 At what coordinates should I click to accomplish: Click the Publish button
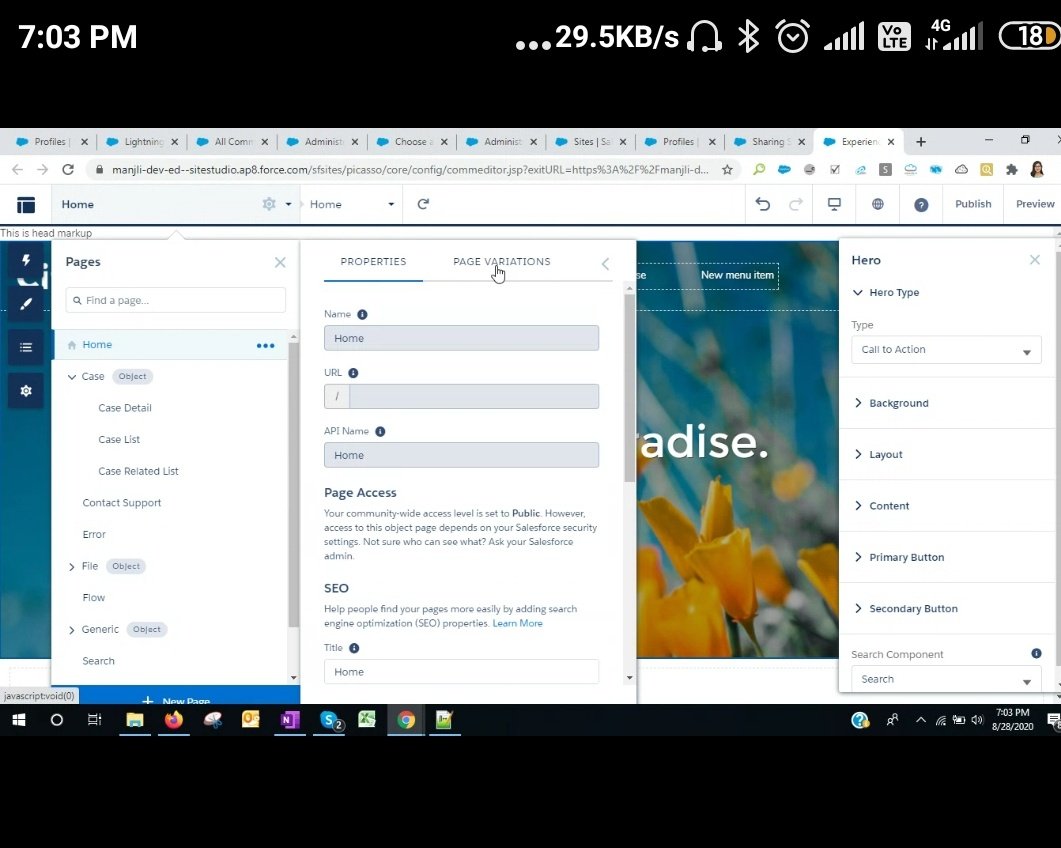coord(972,204)
